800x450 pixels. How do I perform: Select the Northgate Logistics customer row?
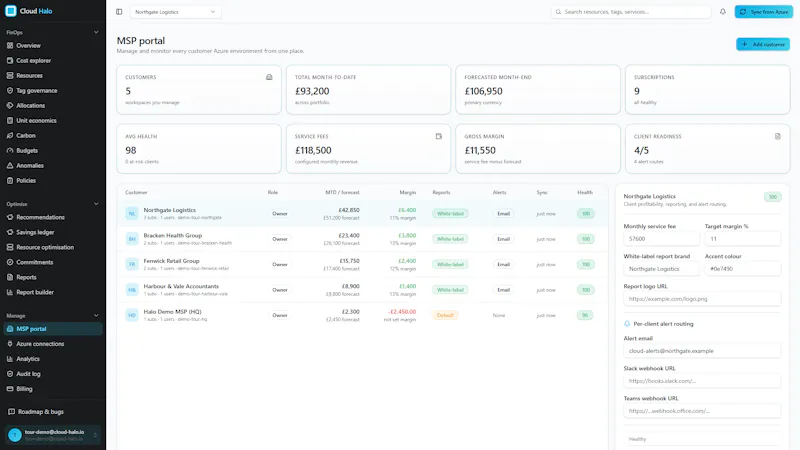[362, 214]
